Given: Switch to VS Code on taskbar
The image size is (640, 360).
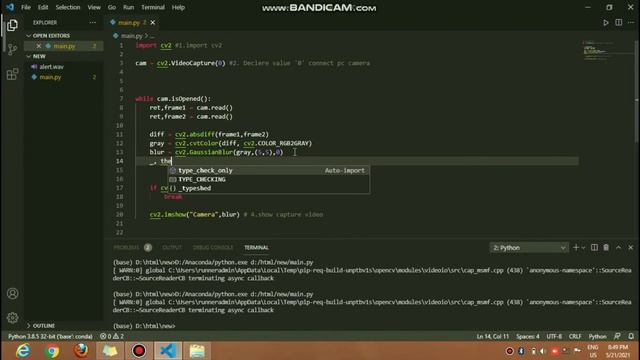Looking at the screenshot, I should pyautogui.click(x=168, y=351).
